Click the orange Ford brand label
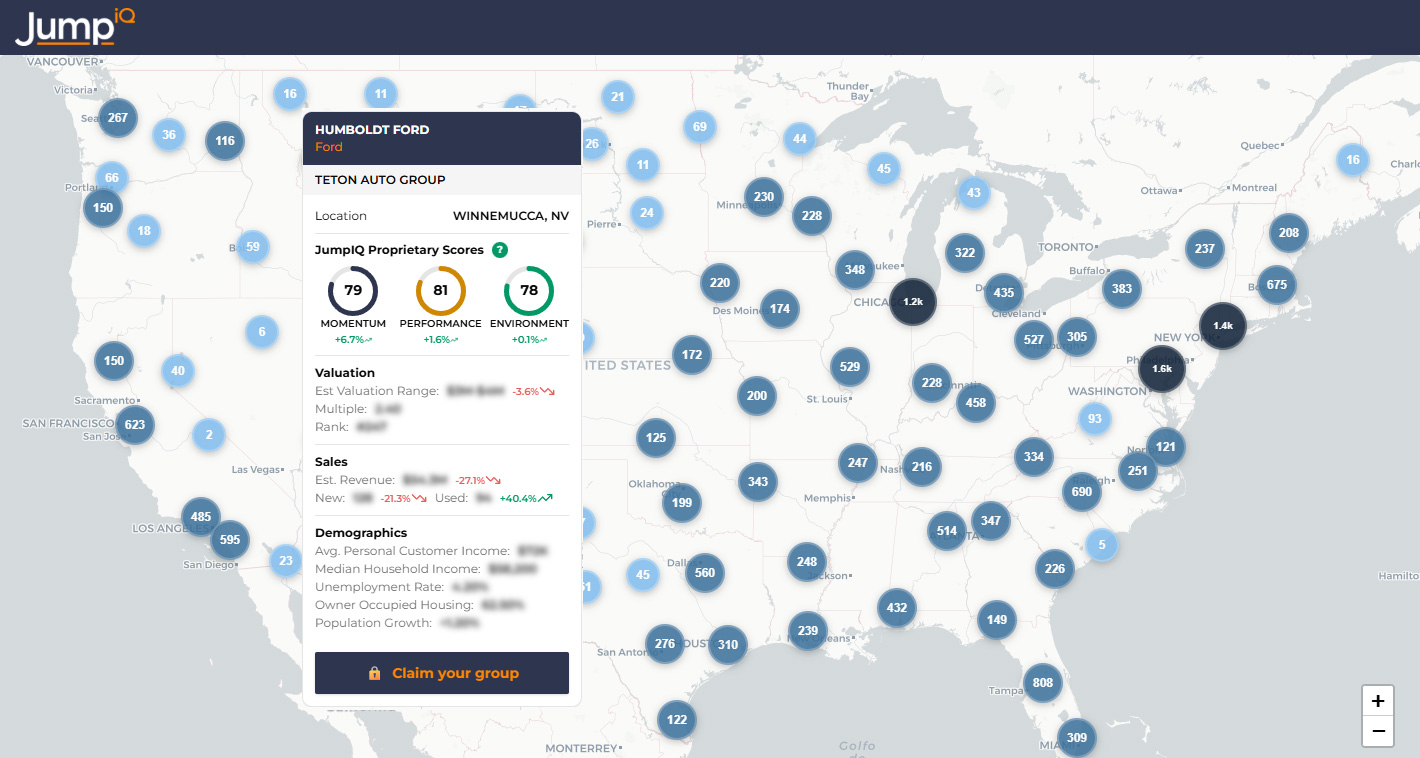This screenshot has height=758, width=1420. 329,147
